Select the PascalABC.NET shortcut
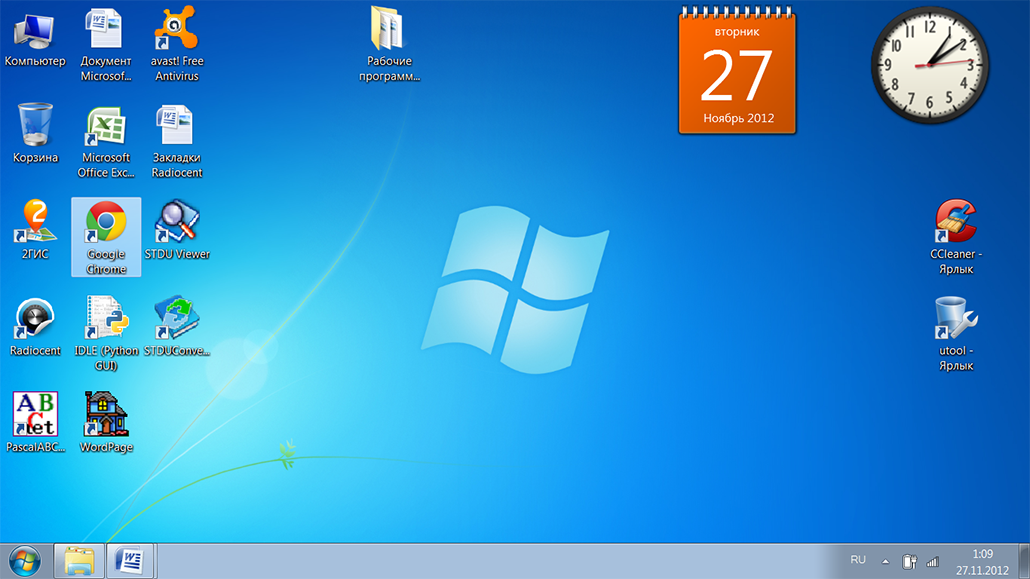1030x579 pixels. [35, 423]
